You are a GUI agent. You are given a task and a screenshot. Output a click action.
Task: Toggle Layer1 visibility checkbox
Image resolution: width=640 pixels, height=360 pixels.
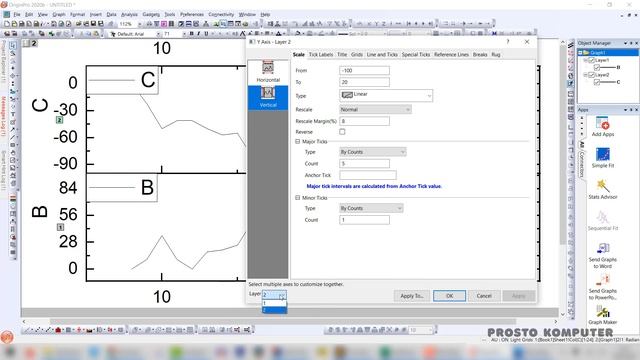pos(591,60)
